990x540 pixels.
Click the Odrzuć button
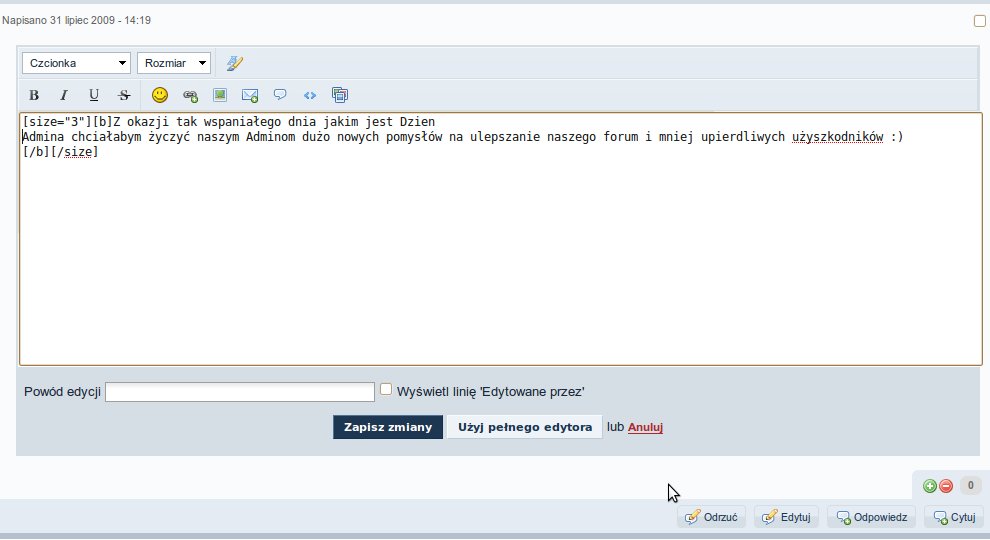712,517
